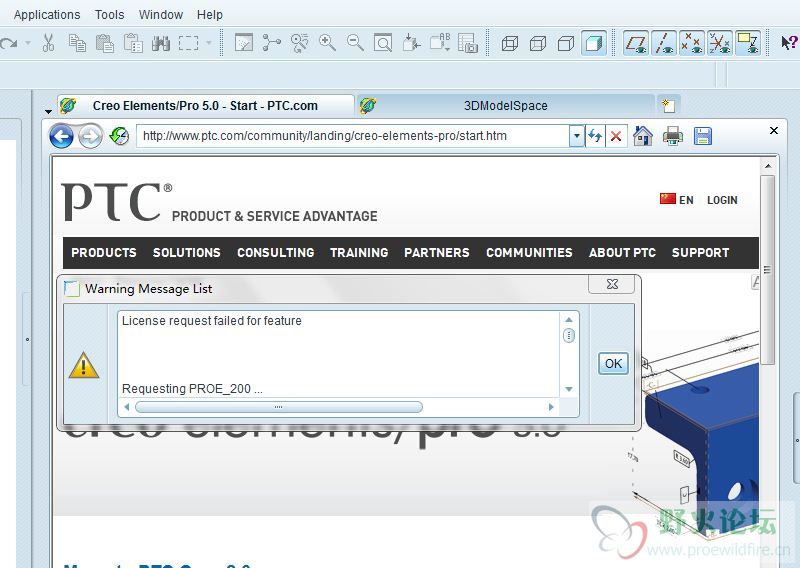Open the Help menu

tap(210, 15)
